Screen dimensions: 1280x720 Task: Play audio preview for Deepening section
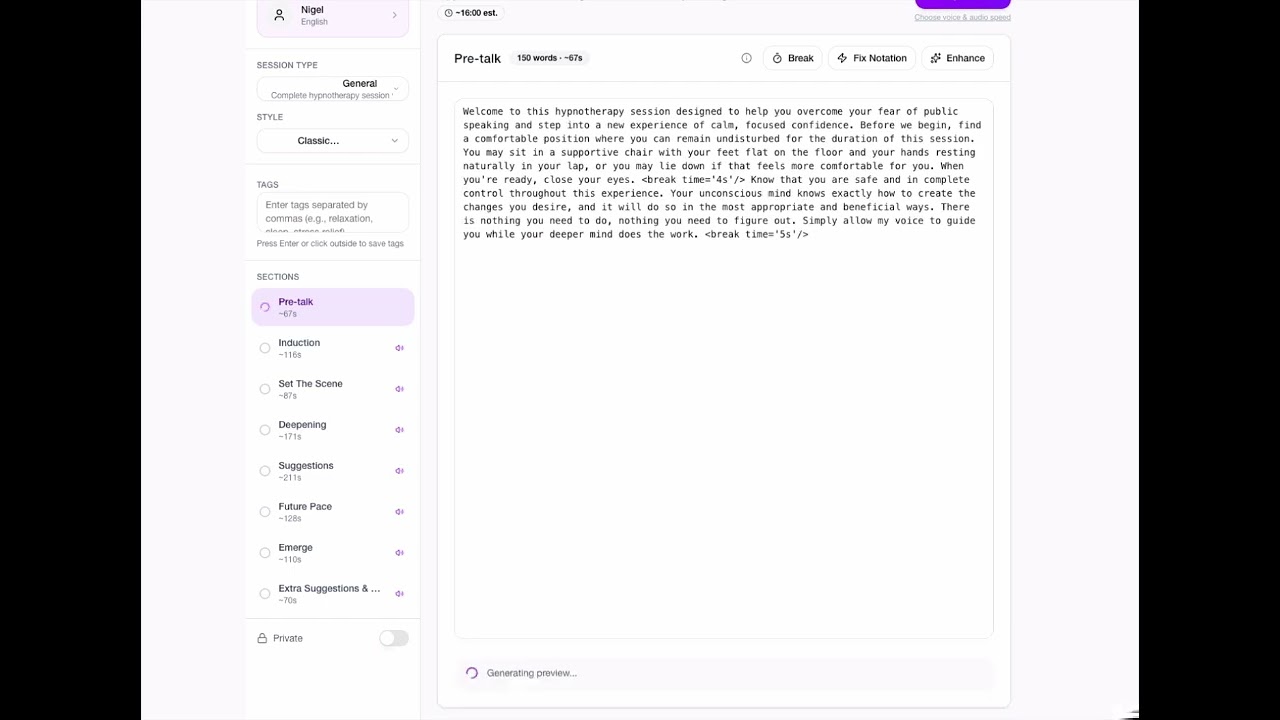coord(399,430)
